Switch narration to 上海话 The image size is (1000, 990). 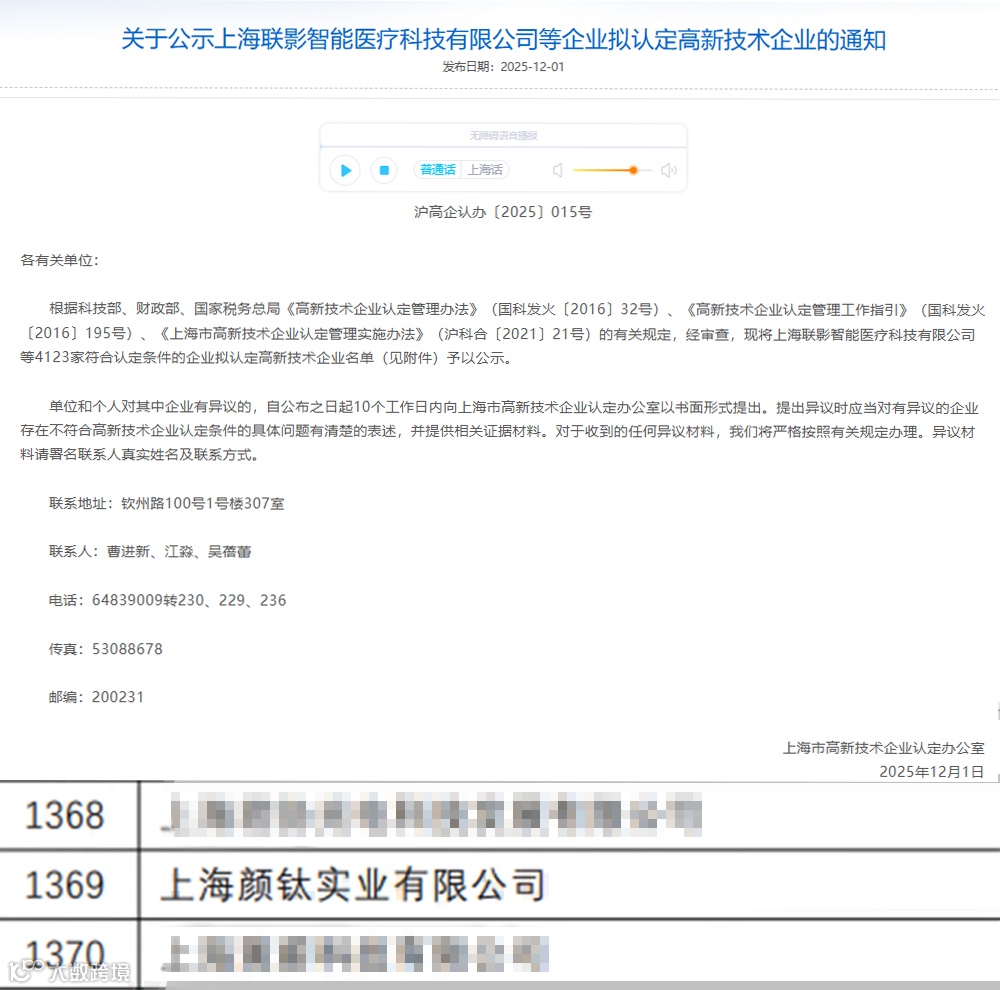point(485,170)
